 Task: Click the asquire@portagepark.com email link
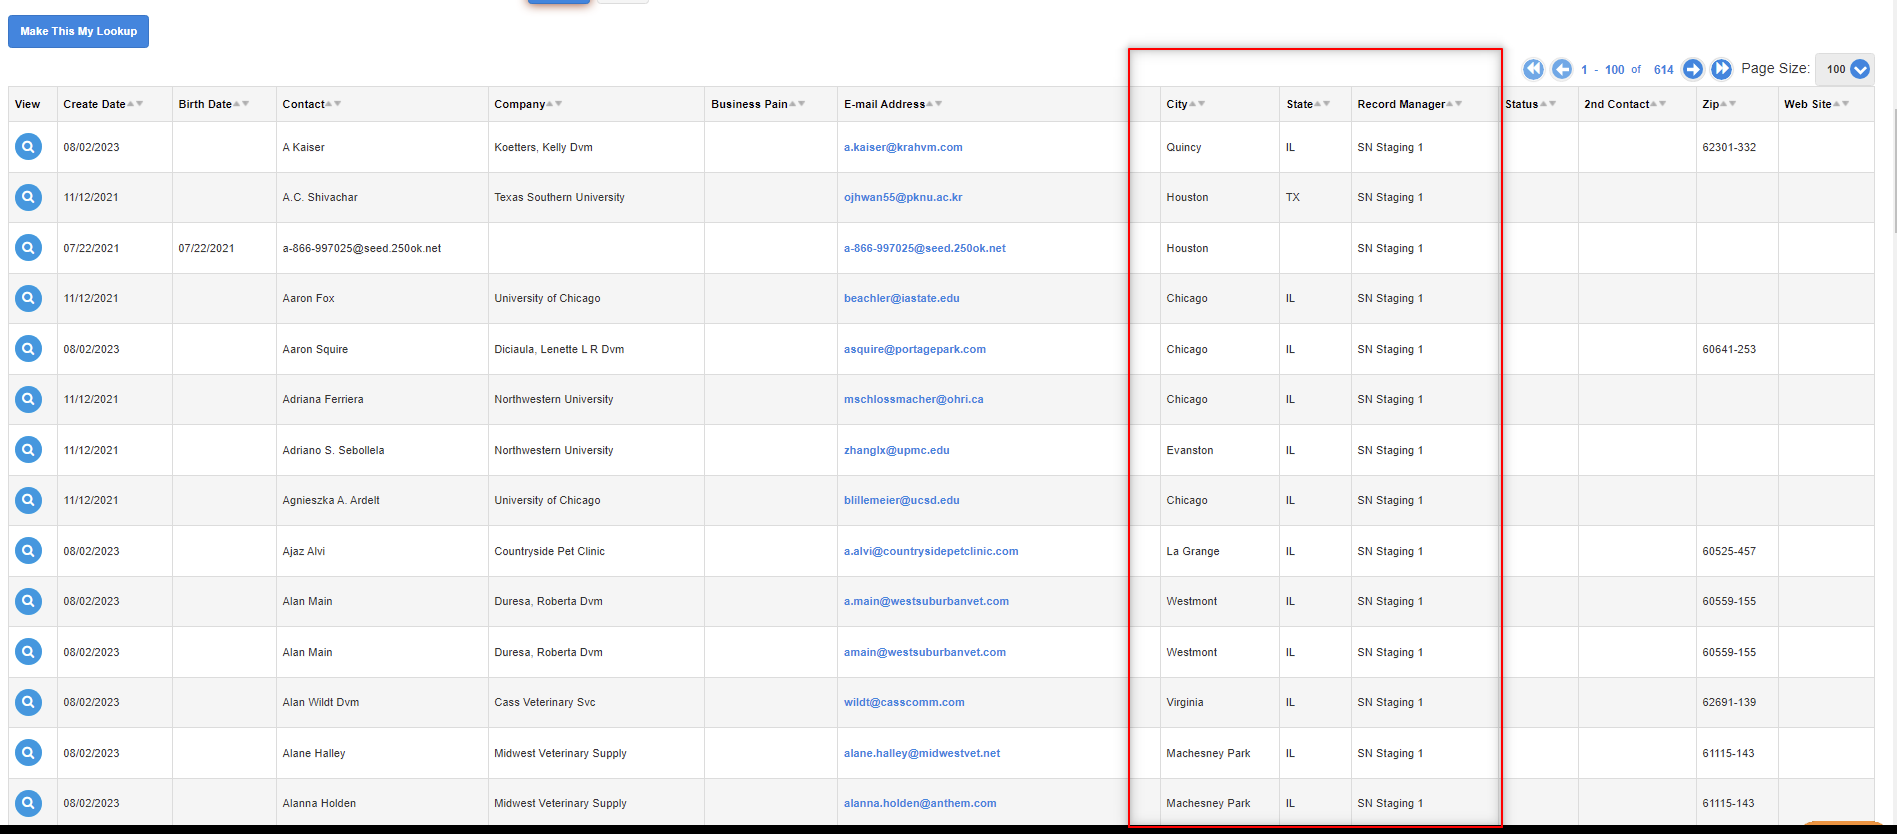(914, 349)
